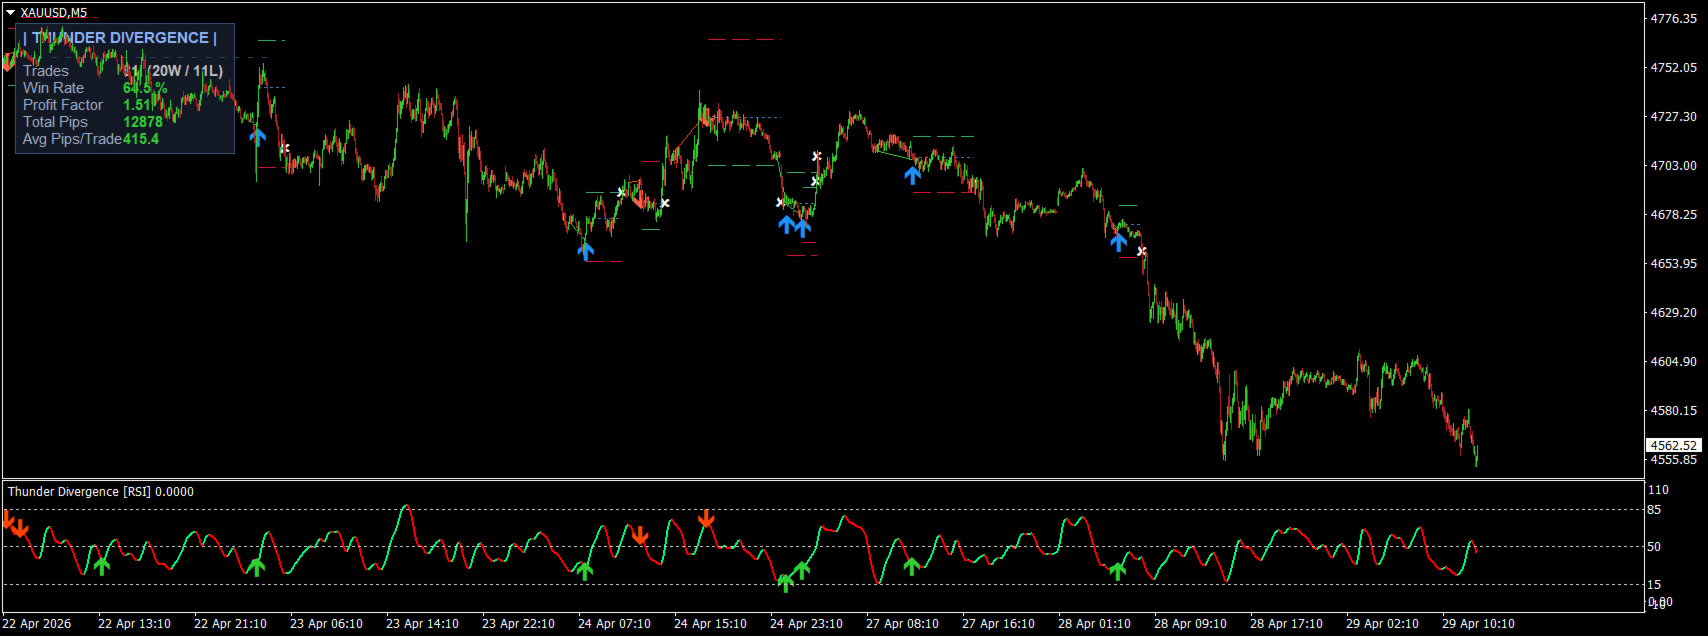Click the green RSI arrow near 22 Apr 21:10

tap(256, 567)
